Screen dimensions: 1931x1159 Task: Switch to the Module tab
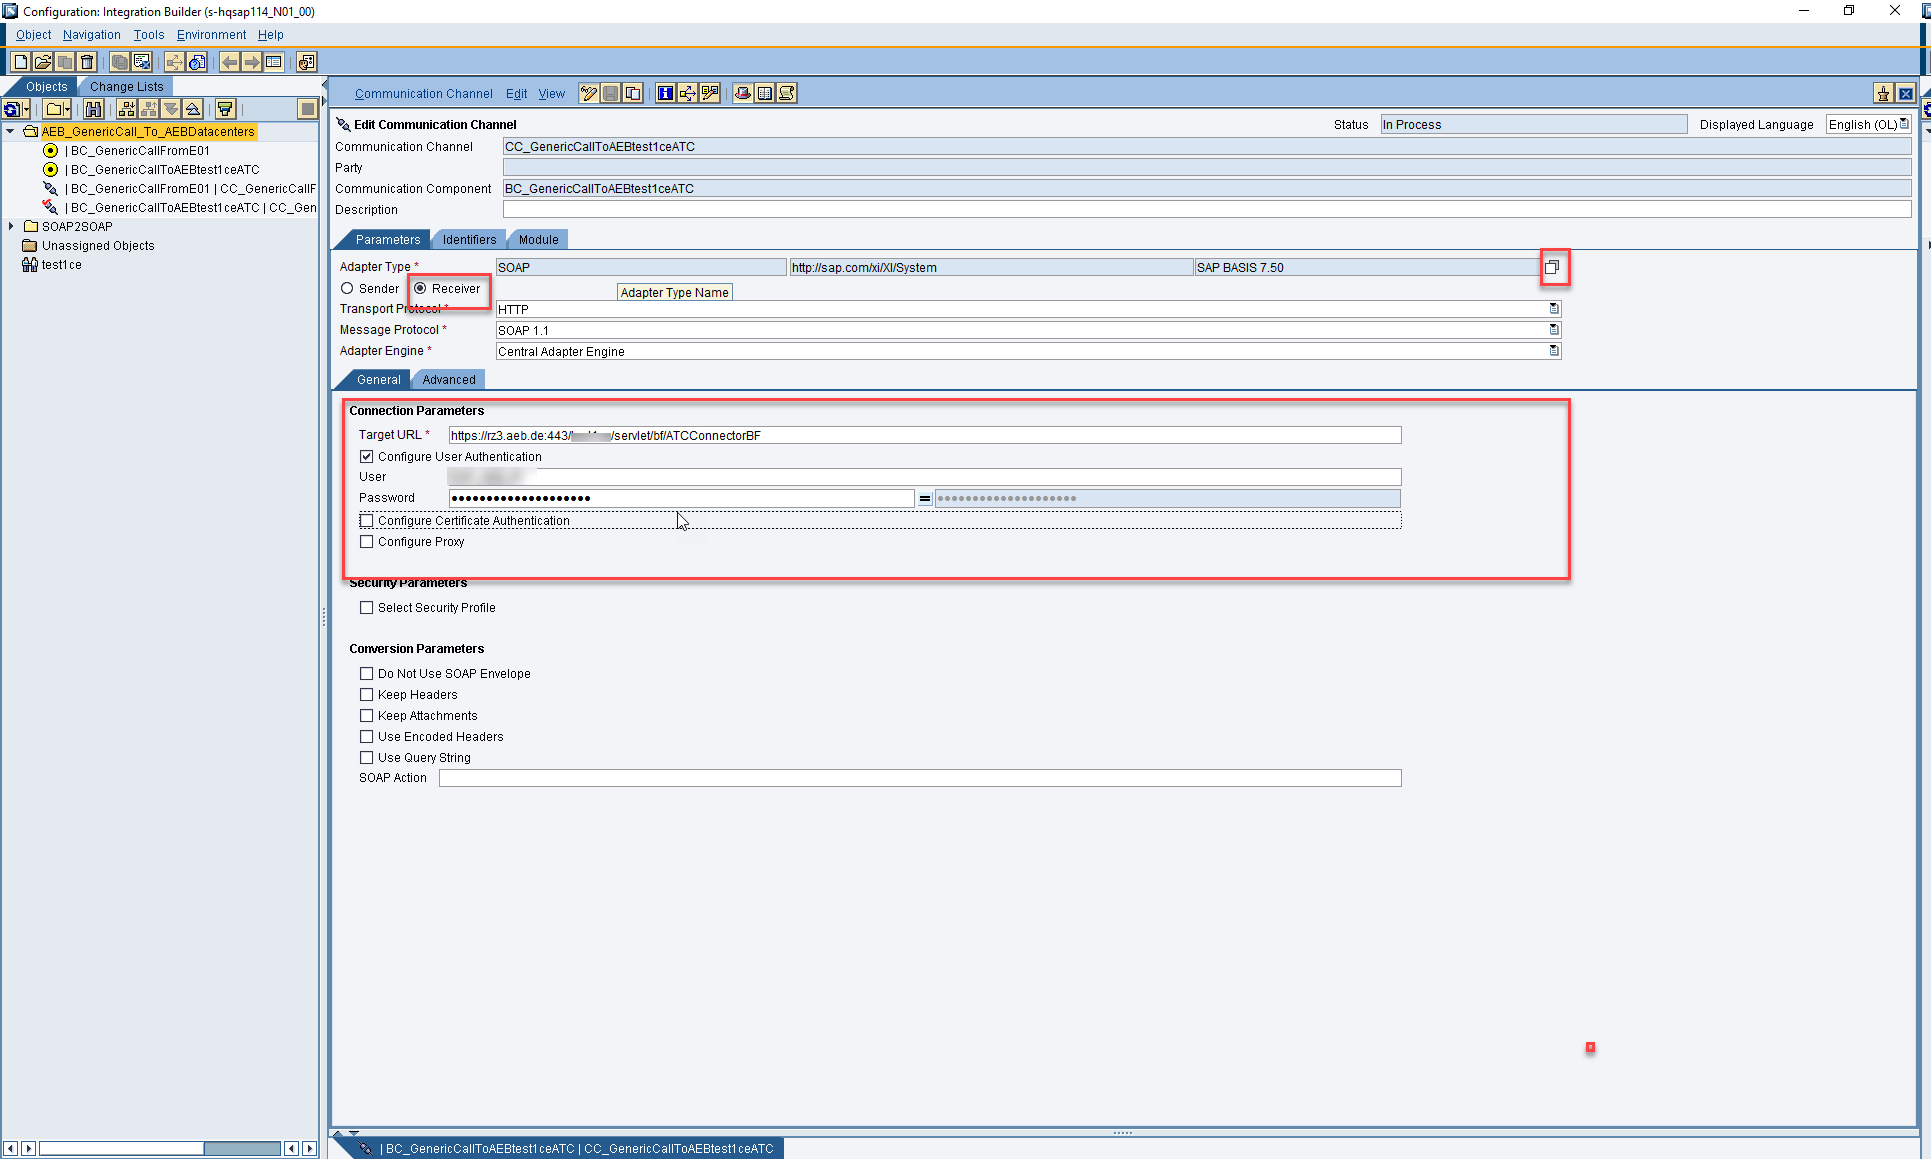[538, 239]
